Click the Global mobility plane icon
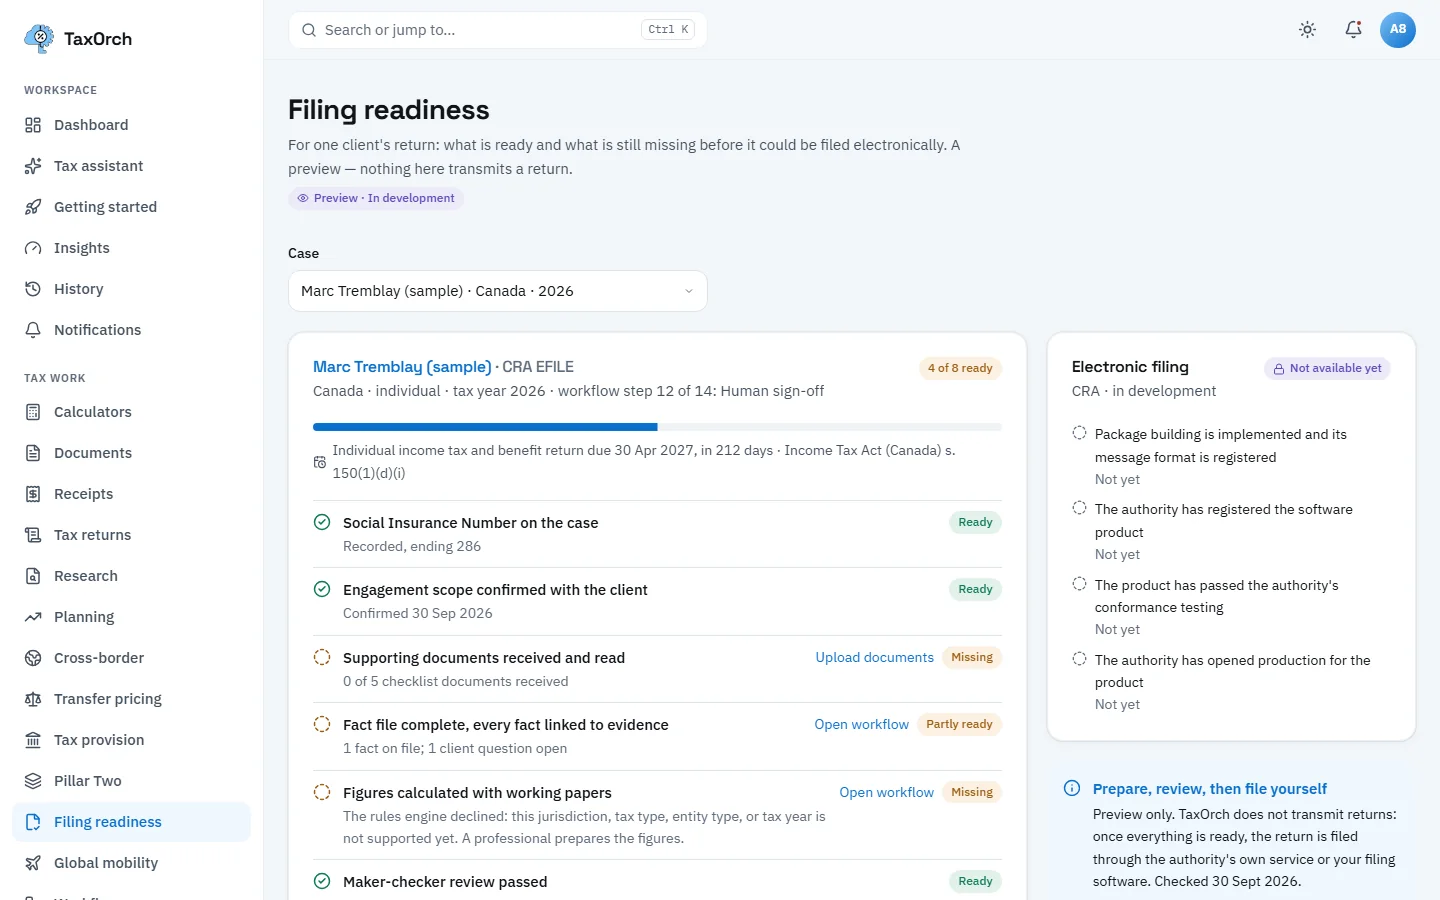The image size is (1440, 900). [x=33, y=863]
